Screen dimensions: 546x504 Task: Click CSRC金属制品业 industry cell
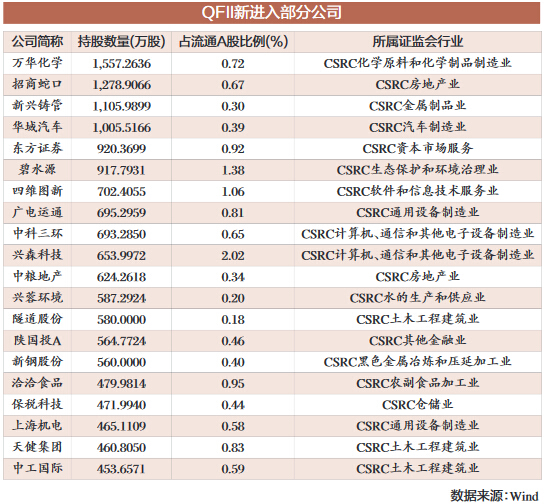(418, 106)
